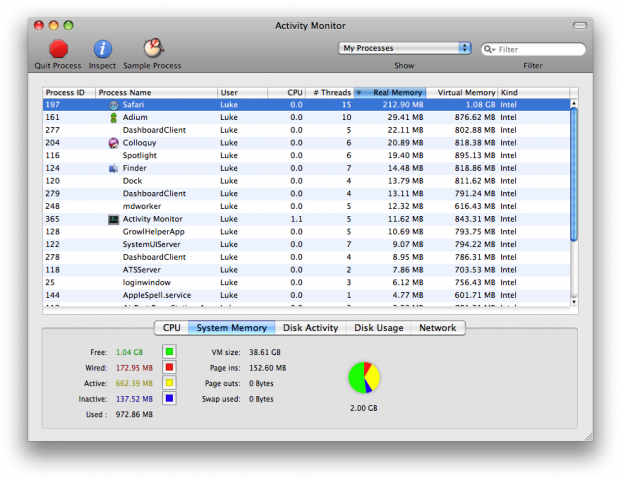Click the Inactive 137.52 MB value
The height and width of the screenshot is (480, 621).
(134, 399)
